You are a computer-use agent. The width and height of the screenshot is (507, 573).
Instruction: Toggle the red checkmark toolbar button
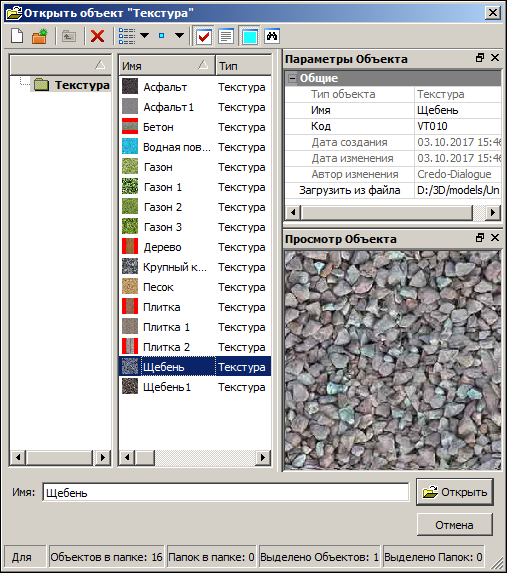point(204,36)
